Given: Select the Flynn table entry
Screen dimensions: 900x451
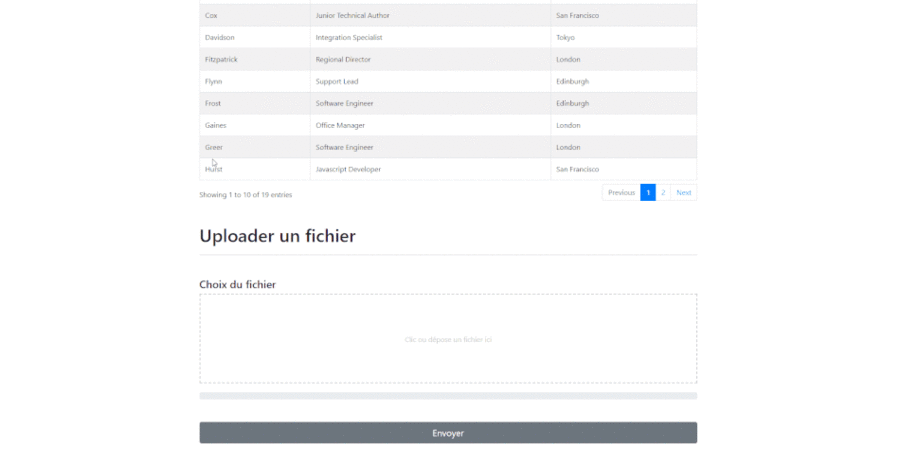Looking at the screenshot, I should point(213,82).
